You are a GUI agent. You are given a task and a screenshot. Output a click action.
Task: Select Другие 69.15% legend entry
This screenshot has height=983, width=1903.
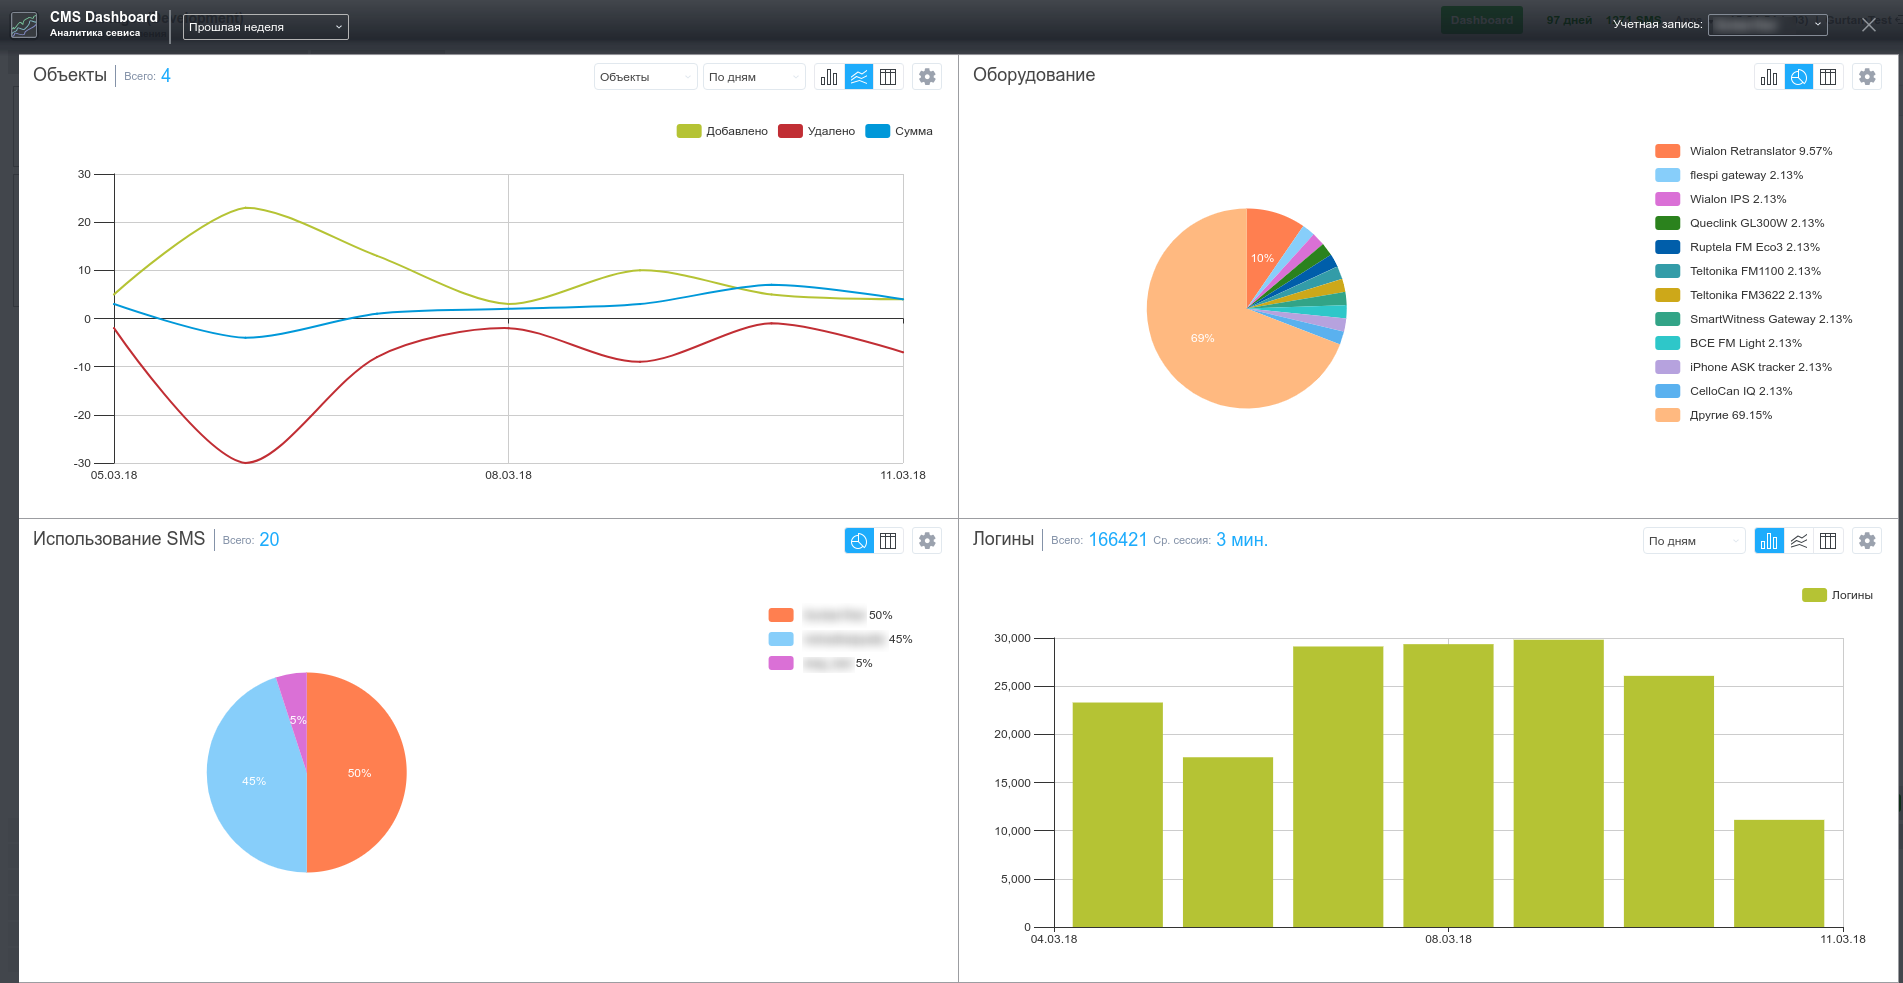pyautogui.click(x=1730, y=415)
